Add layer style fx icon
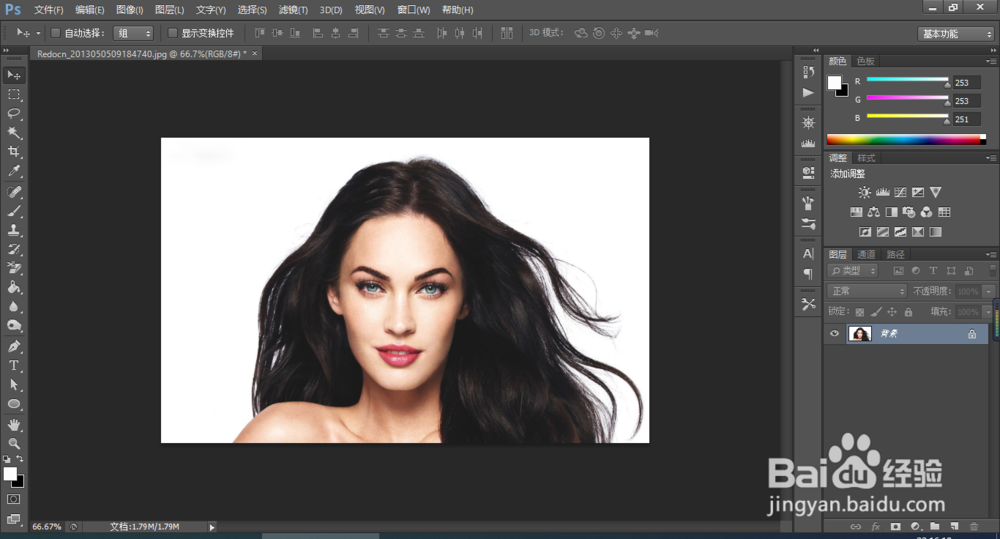1000x539 pixels. pos(876,526)
